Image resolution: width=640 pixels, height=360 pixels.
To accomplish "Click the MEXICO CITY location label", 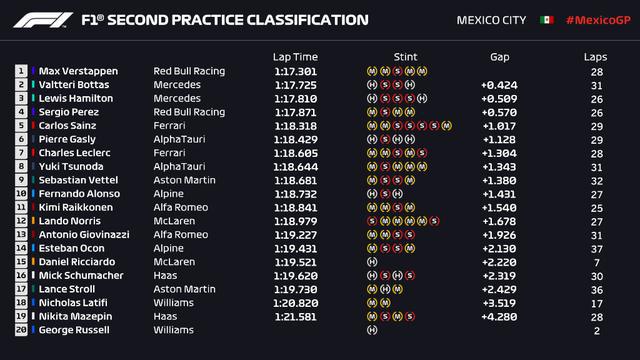I will pos(491,20).
